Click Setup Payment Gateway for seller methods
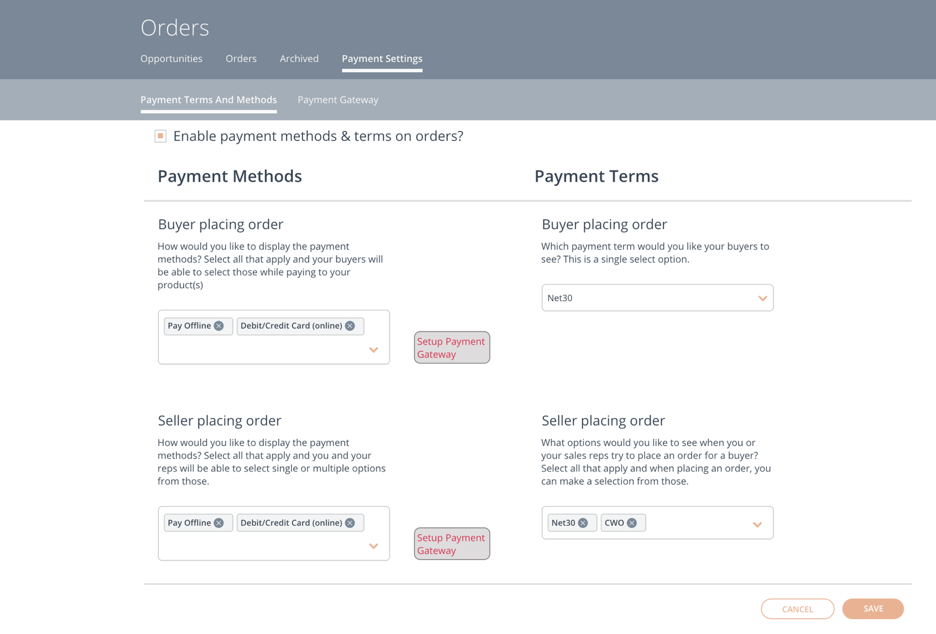Viewport: 936px width, 634px height. click(x=452, y=544)
